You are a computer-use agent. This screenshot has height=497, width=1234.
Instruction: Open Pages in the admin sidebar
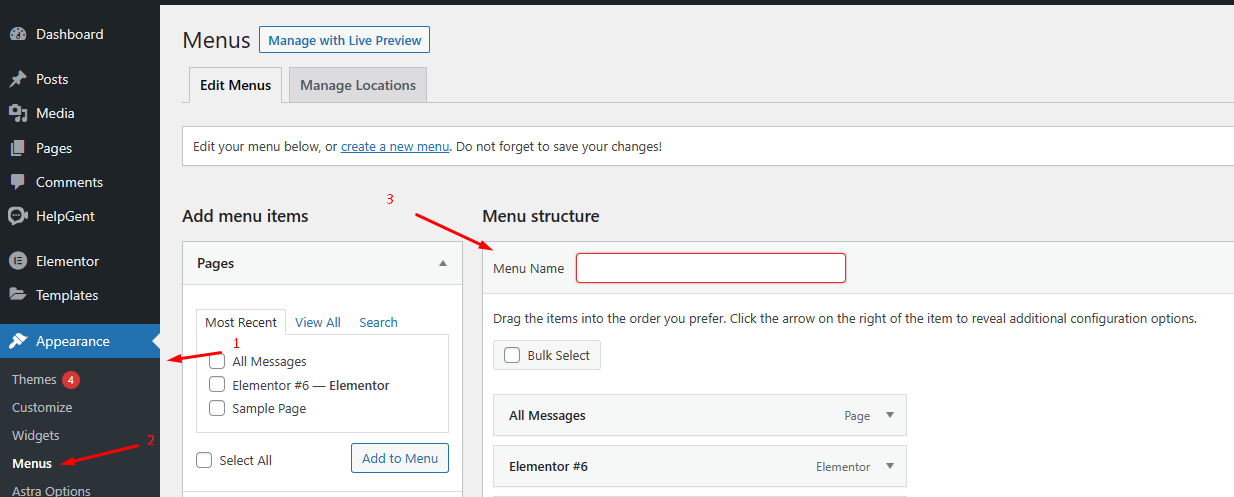[x=80, y=148]
